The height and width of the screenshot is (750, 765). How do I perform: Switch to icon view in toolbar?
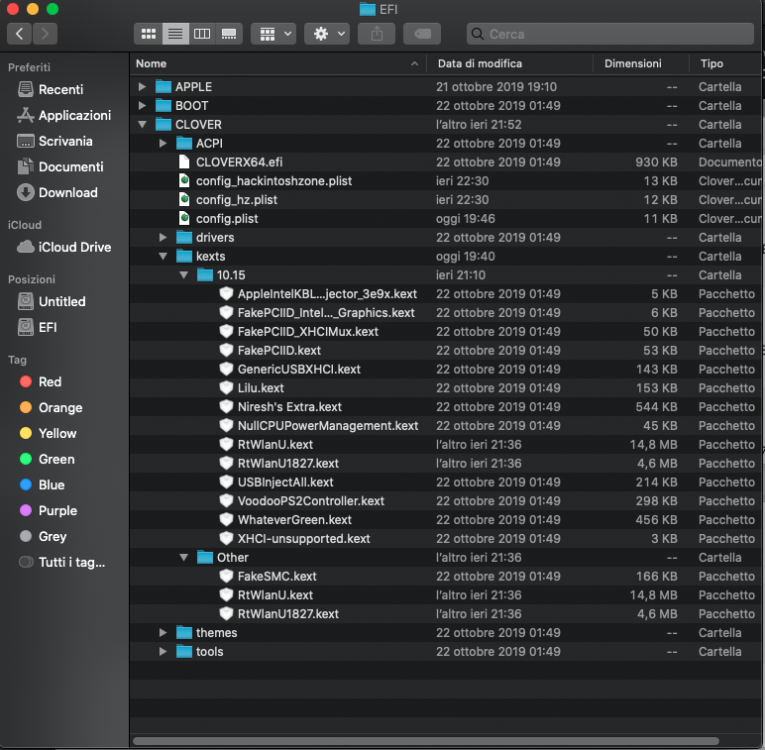(148, 34)
